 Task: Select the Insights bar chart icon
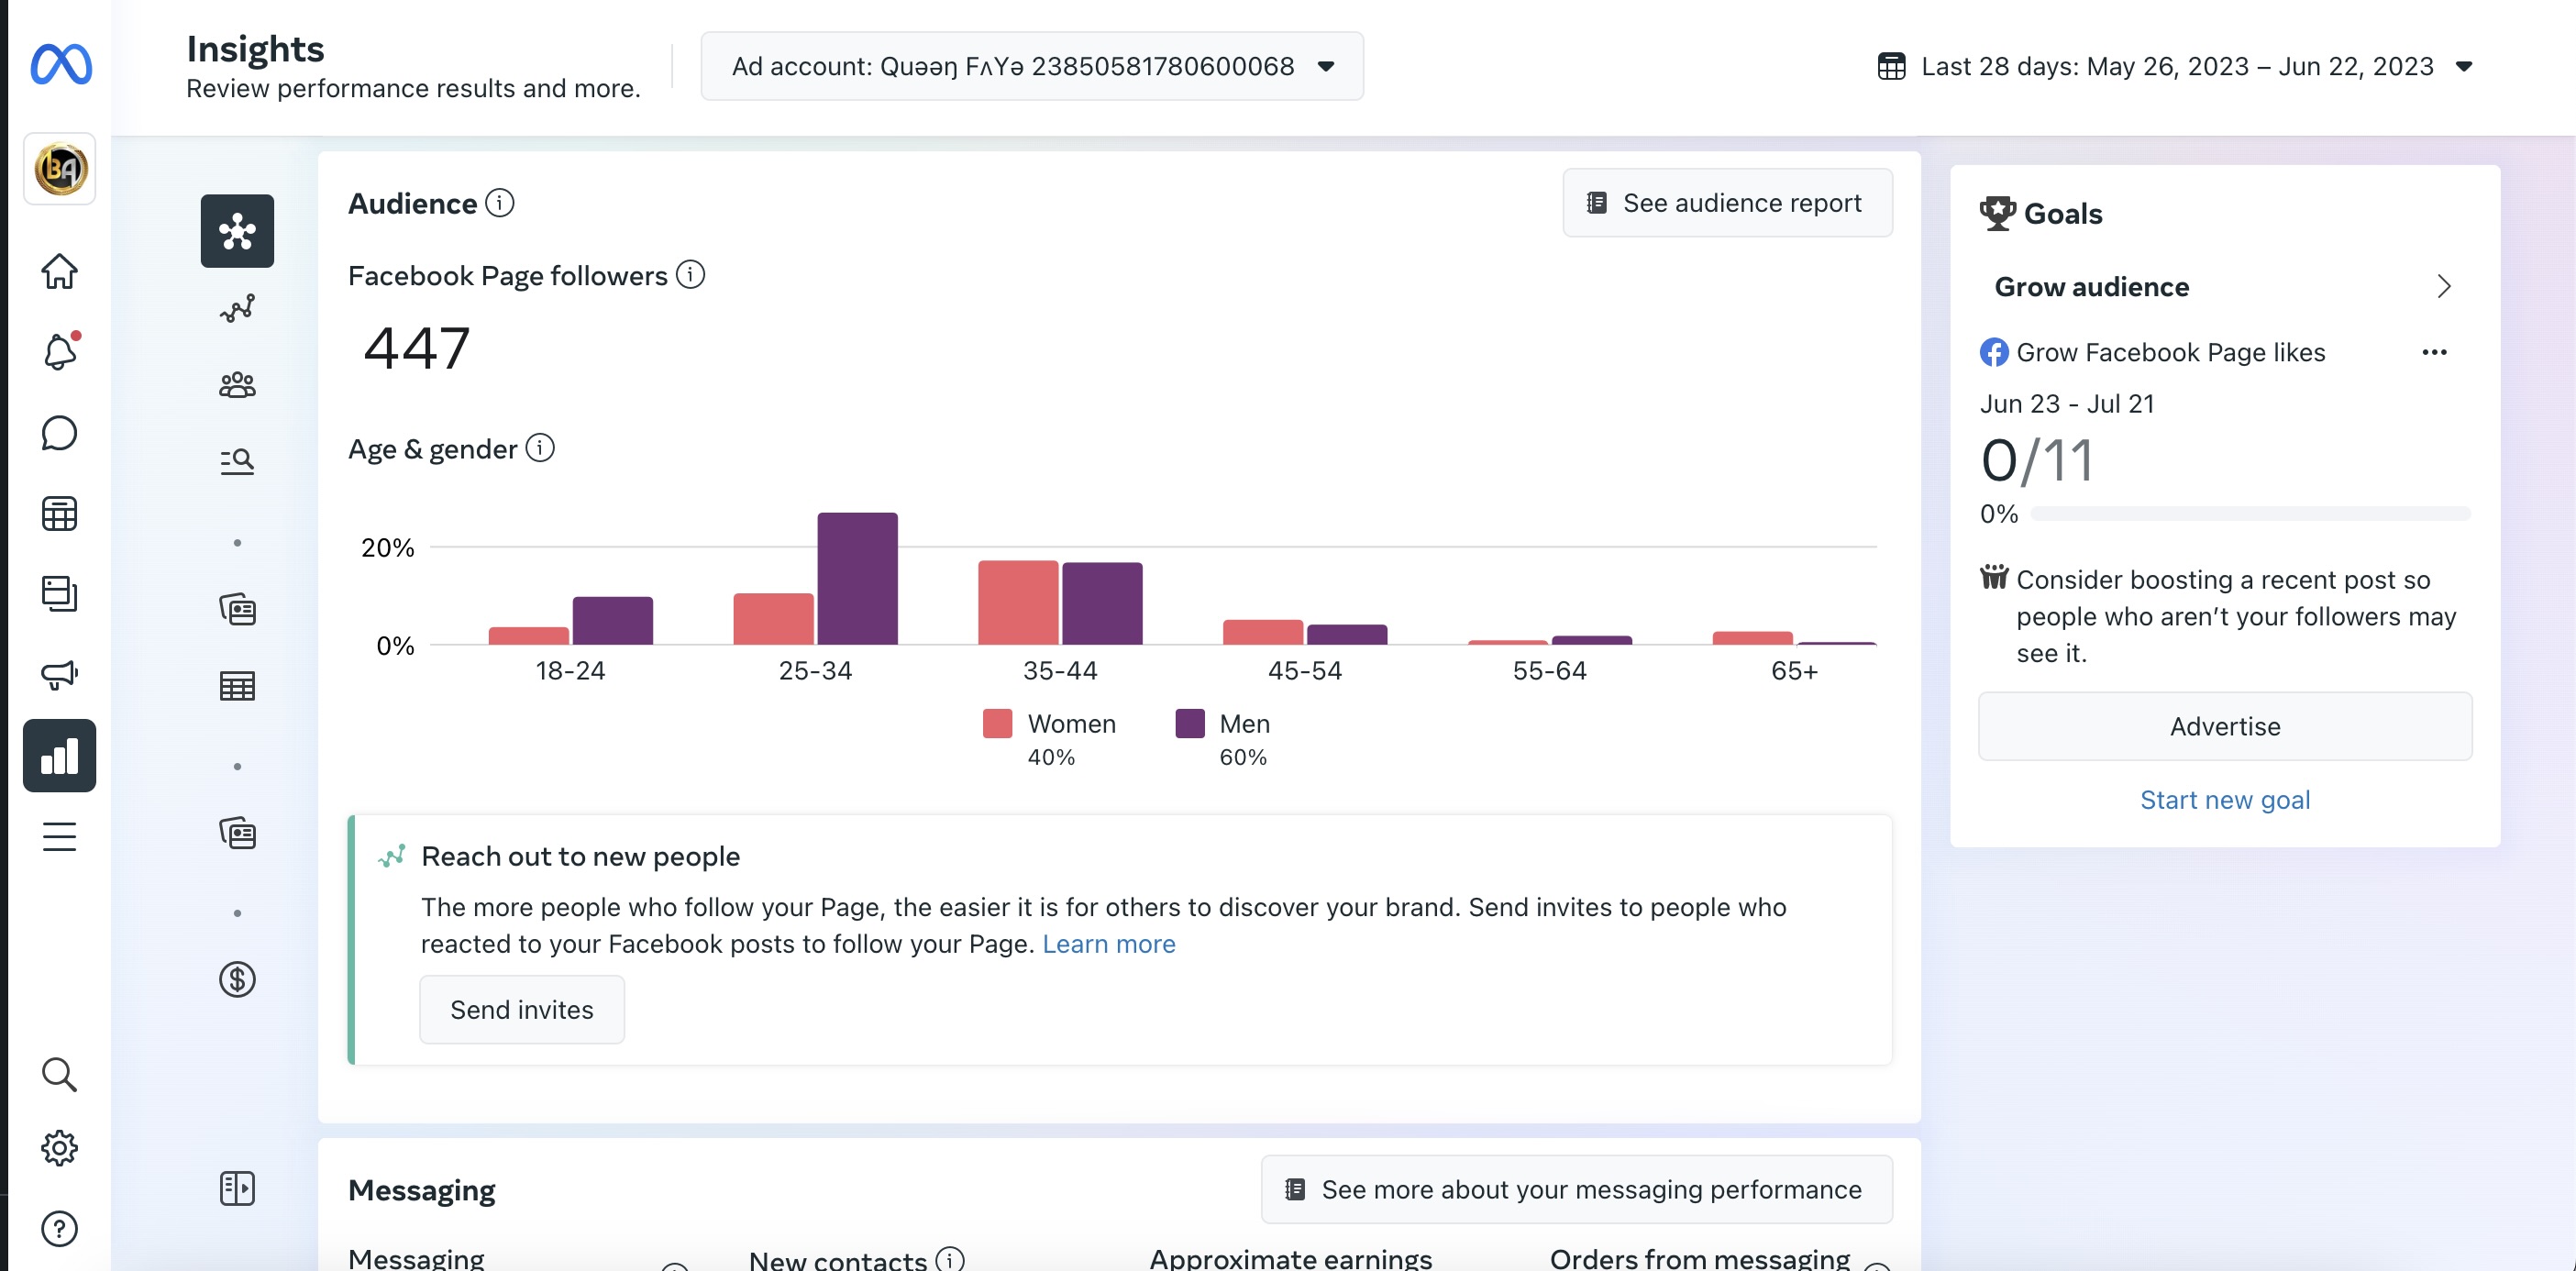tap(60, 756)
